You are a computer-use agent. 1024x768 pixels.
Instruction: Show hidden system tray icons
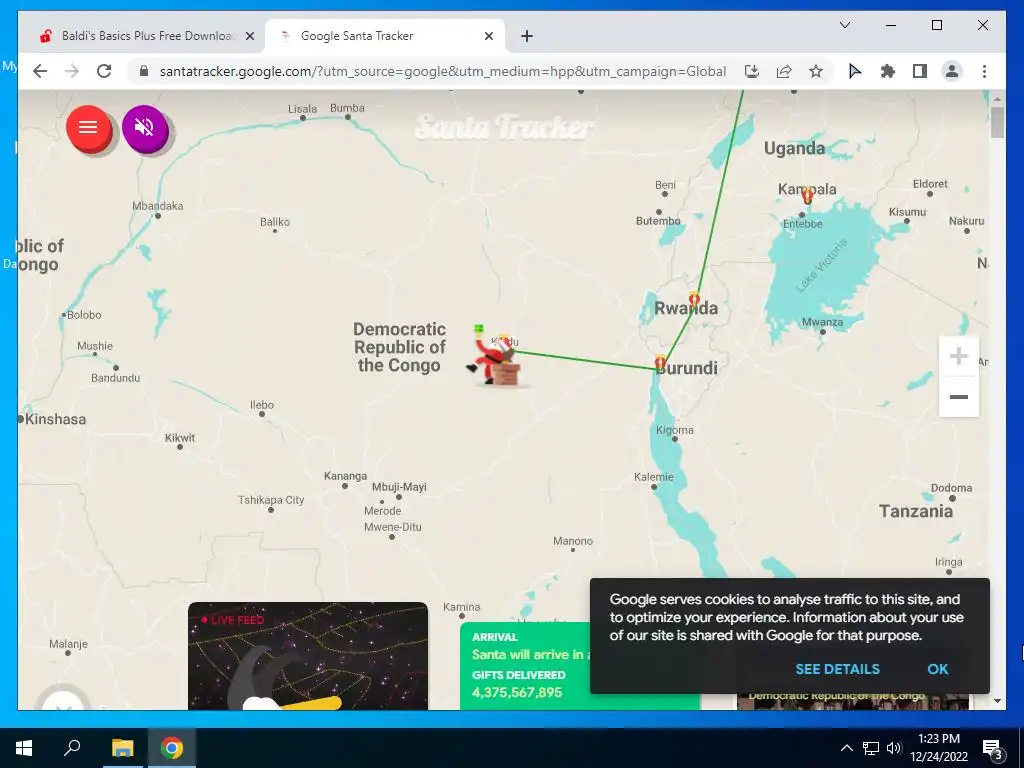pos(846,748)
